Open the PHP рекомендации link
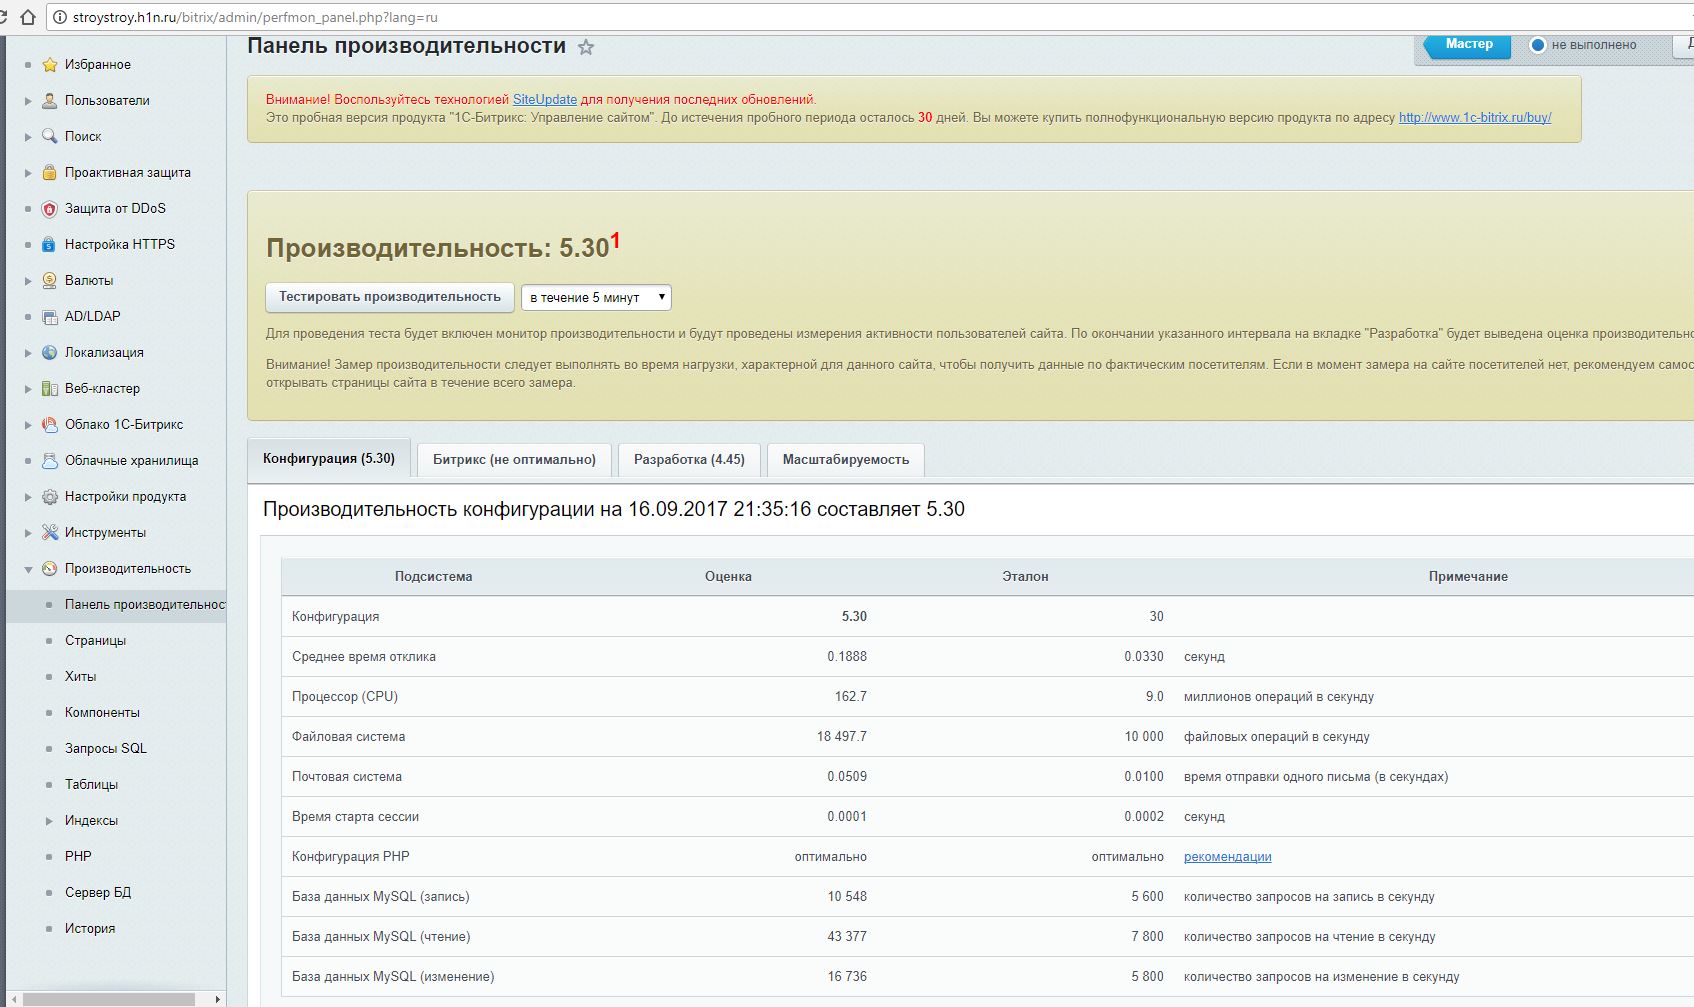The height and width of the screenshot is (1007, 1694). click(x=1227, y=857)
